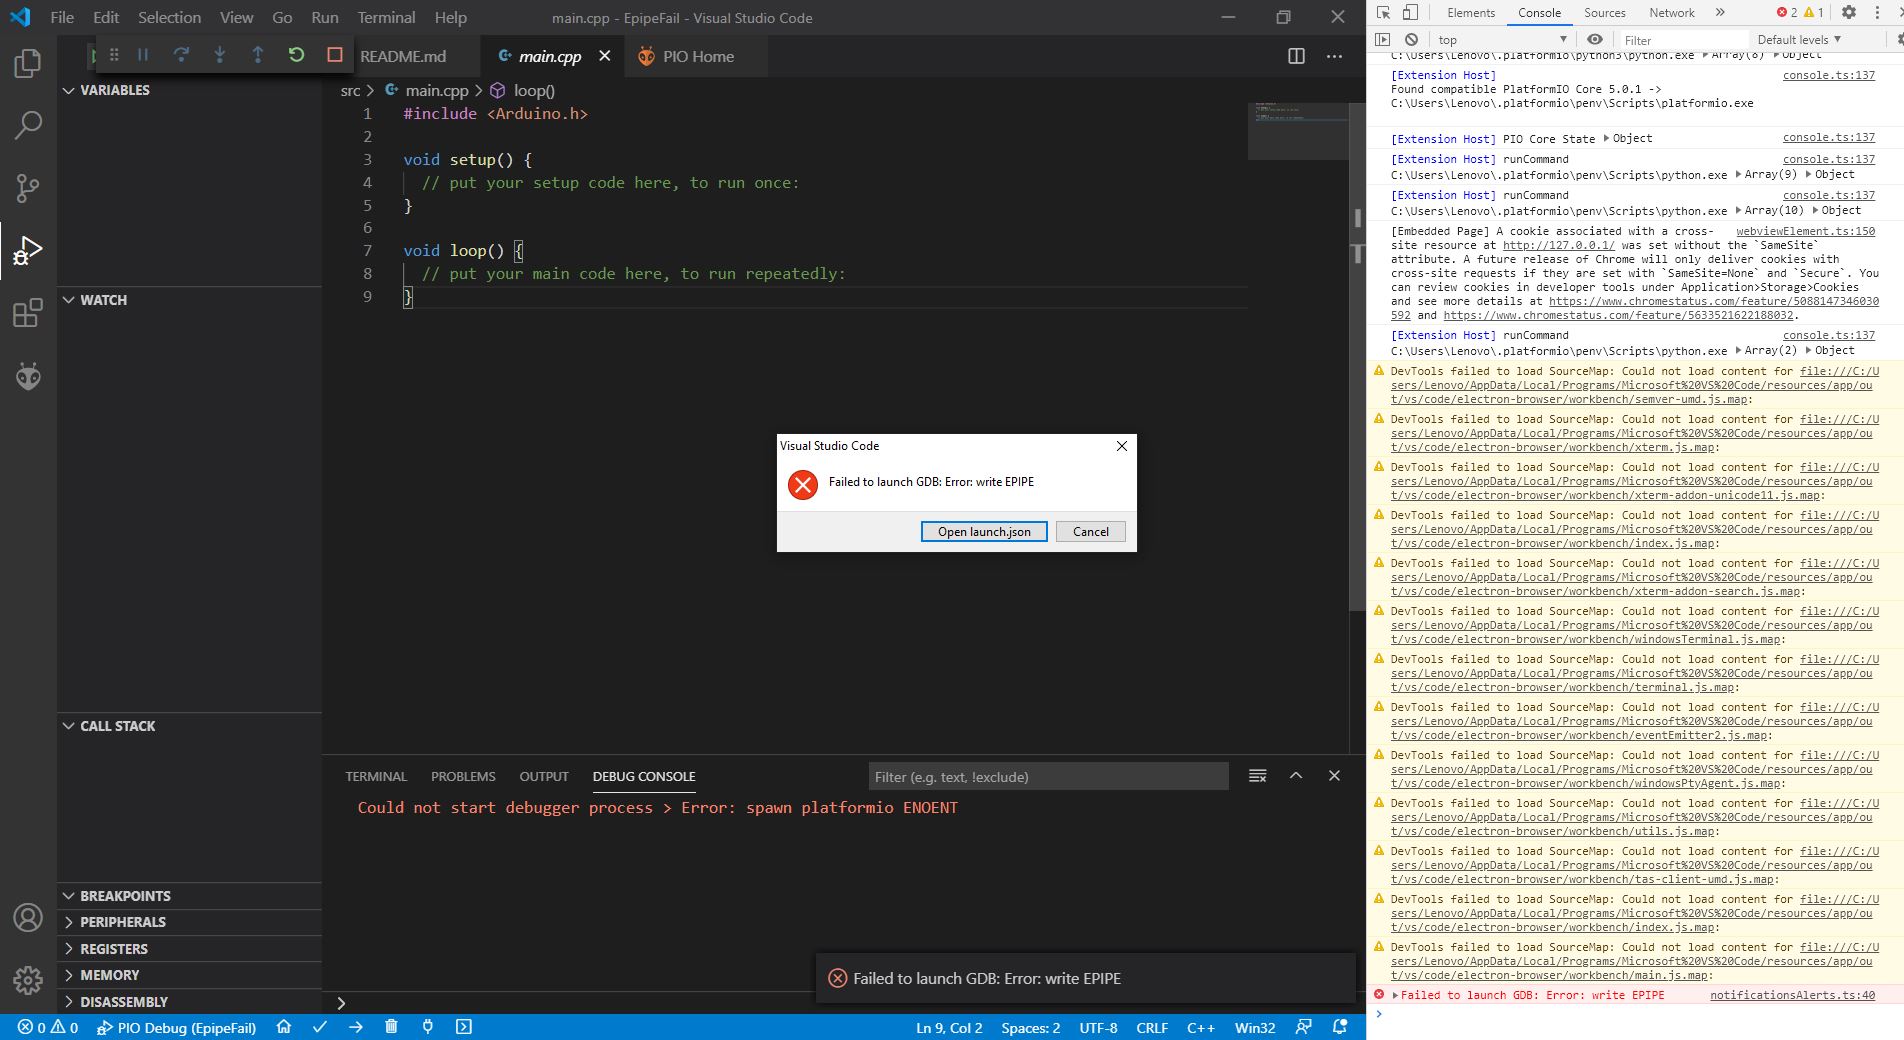Click the debug console filter field

coord(1048,777)
